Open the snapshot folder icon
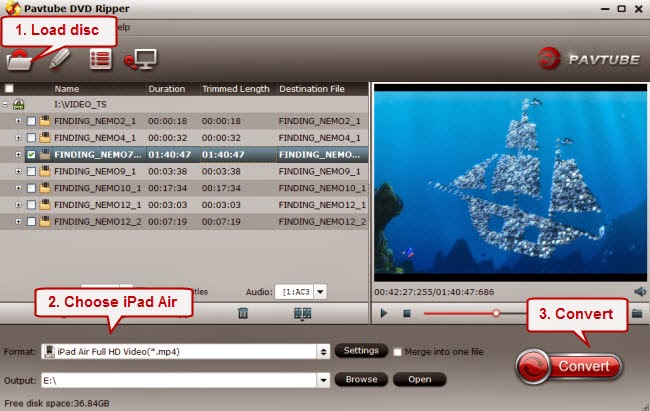Image resolution: width=650 pixels, height=411 pixels. (637, 313)
